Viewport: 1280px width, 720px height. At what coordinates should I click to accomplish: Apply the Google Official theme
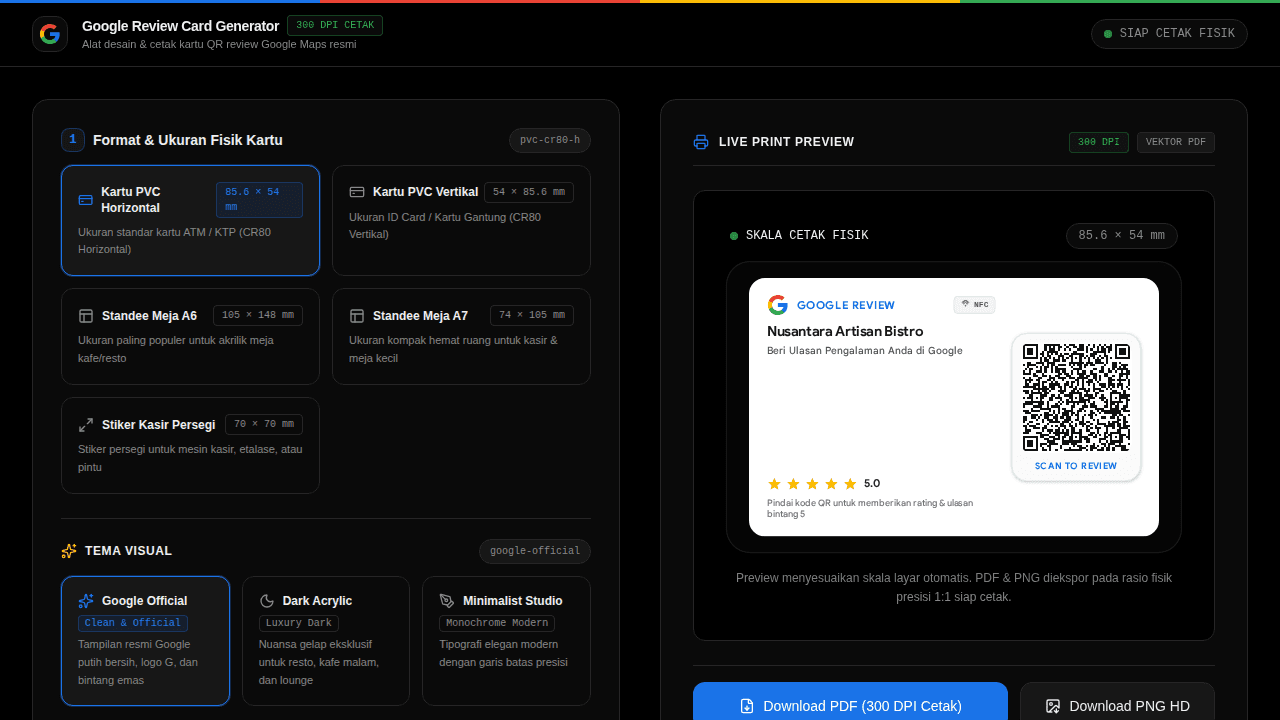pos(145,641)
